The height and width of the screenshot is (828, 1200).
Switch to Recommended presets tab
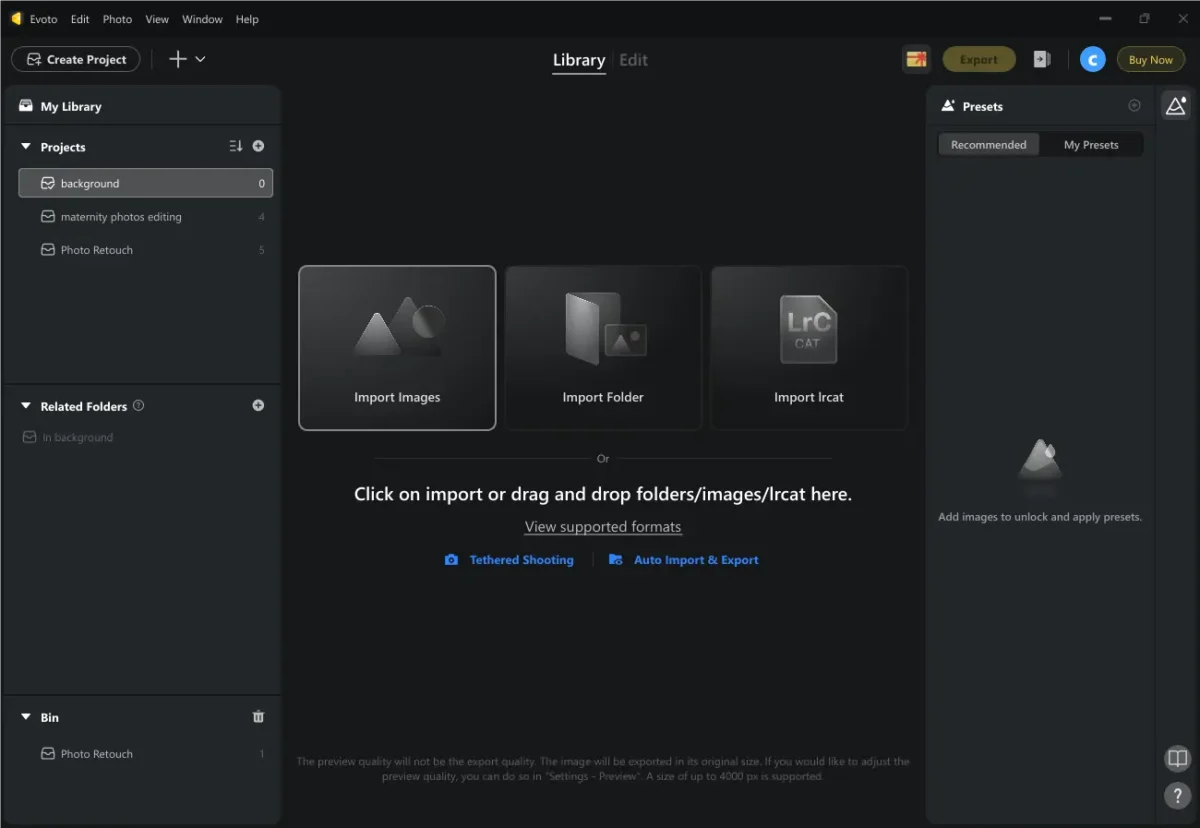[x=988, y=145]
